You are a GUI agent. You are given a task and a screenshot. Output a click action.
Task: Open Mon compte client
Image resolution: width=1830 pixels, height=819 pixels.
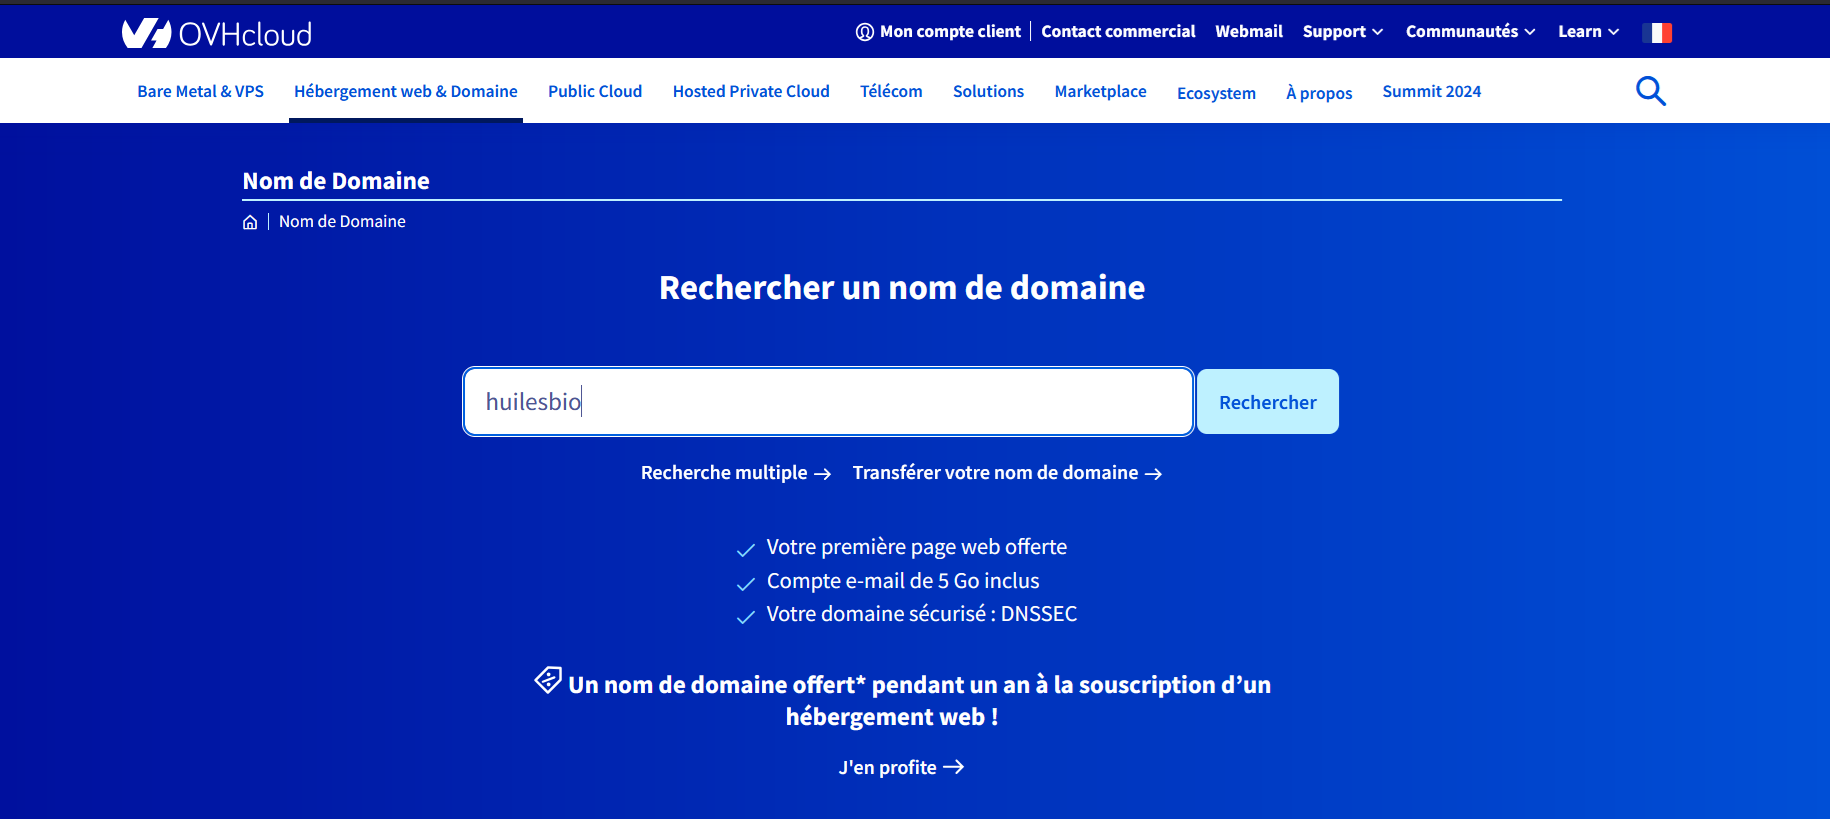pyautogui.click(x=938, y=32)
